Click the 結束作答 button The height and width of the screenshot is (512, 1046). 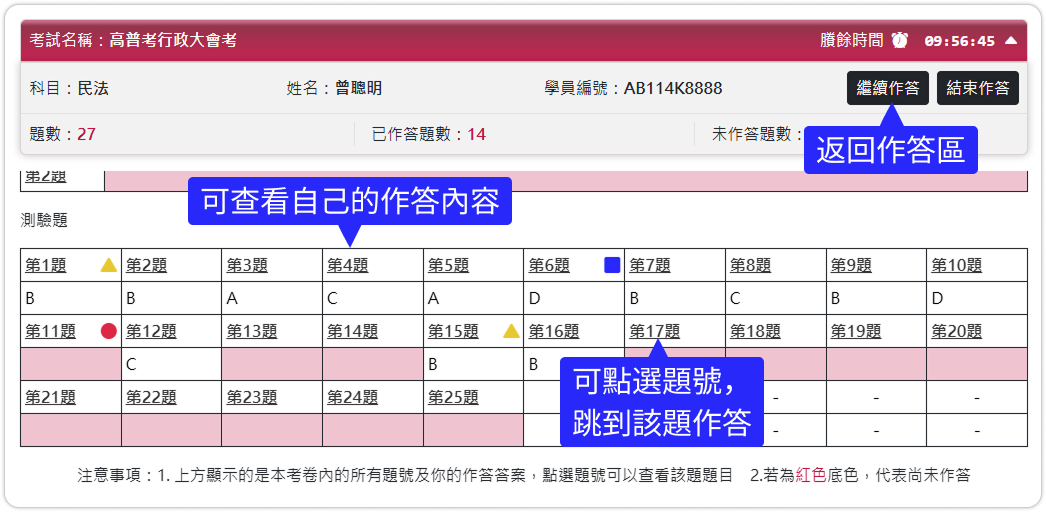pos(977,88)
